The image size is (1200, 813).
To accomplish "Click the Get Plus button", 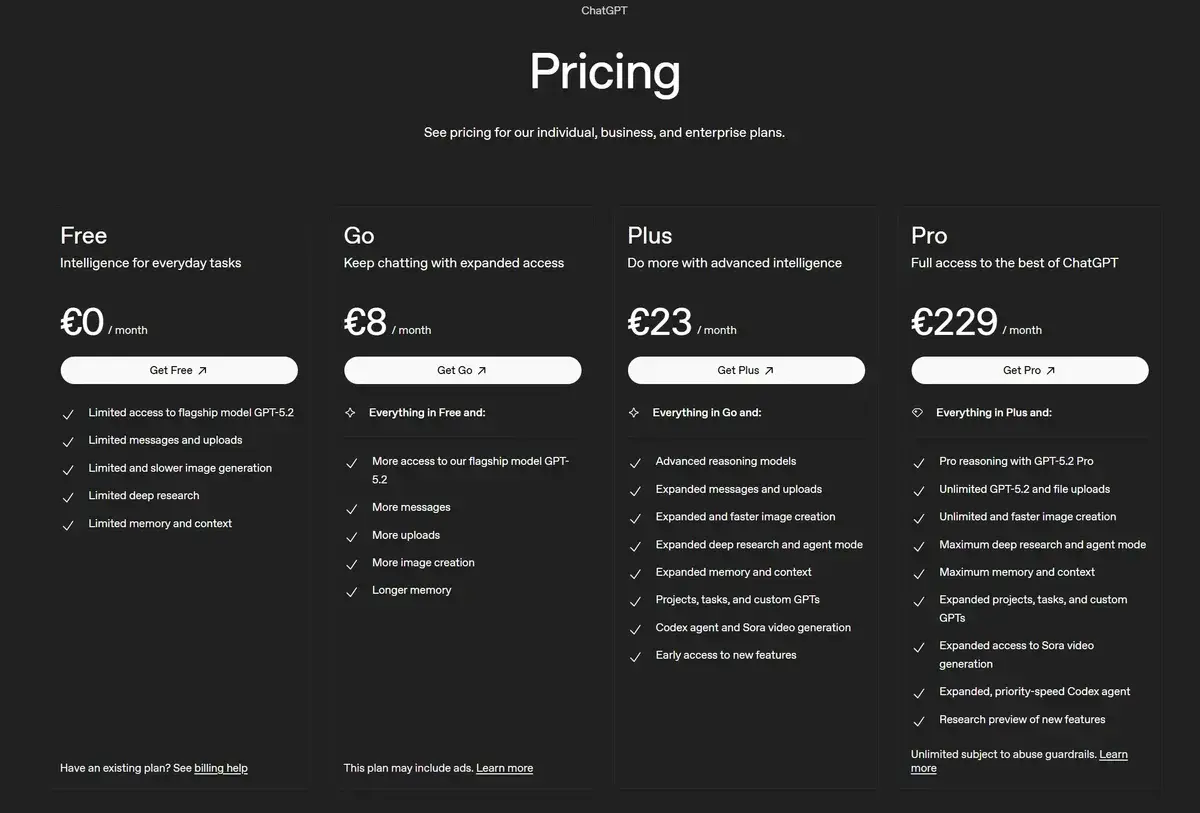I will pos(746,370).
